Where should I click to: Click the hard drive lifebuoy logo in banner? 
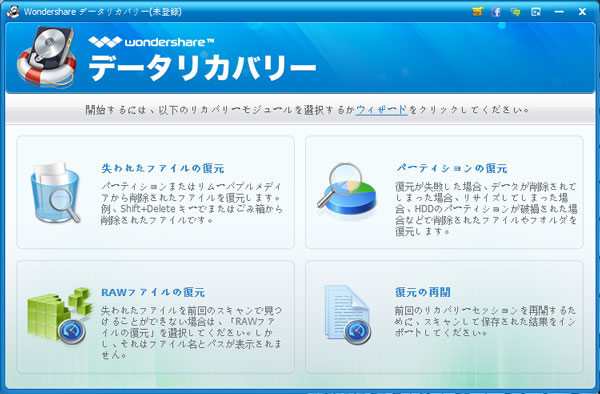tap(47, 57)
